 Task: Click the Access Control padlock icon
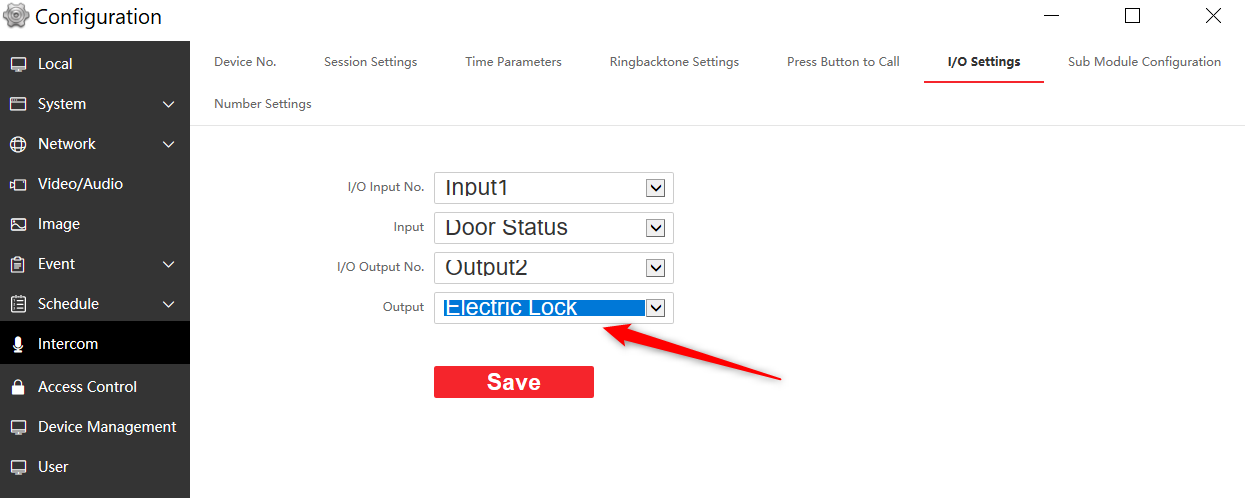pos(18,387)
